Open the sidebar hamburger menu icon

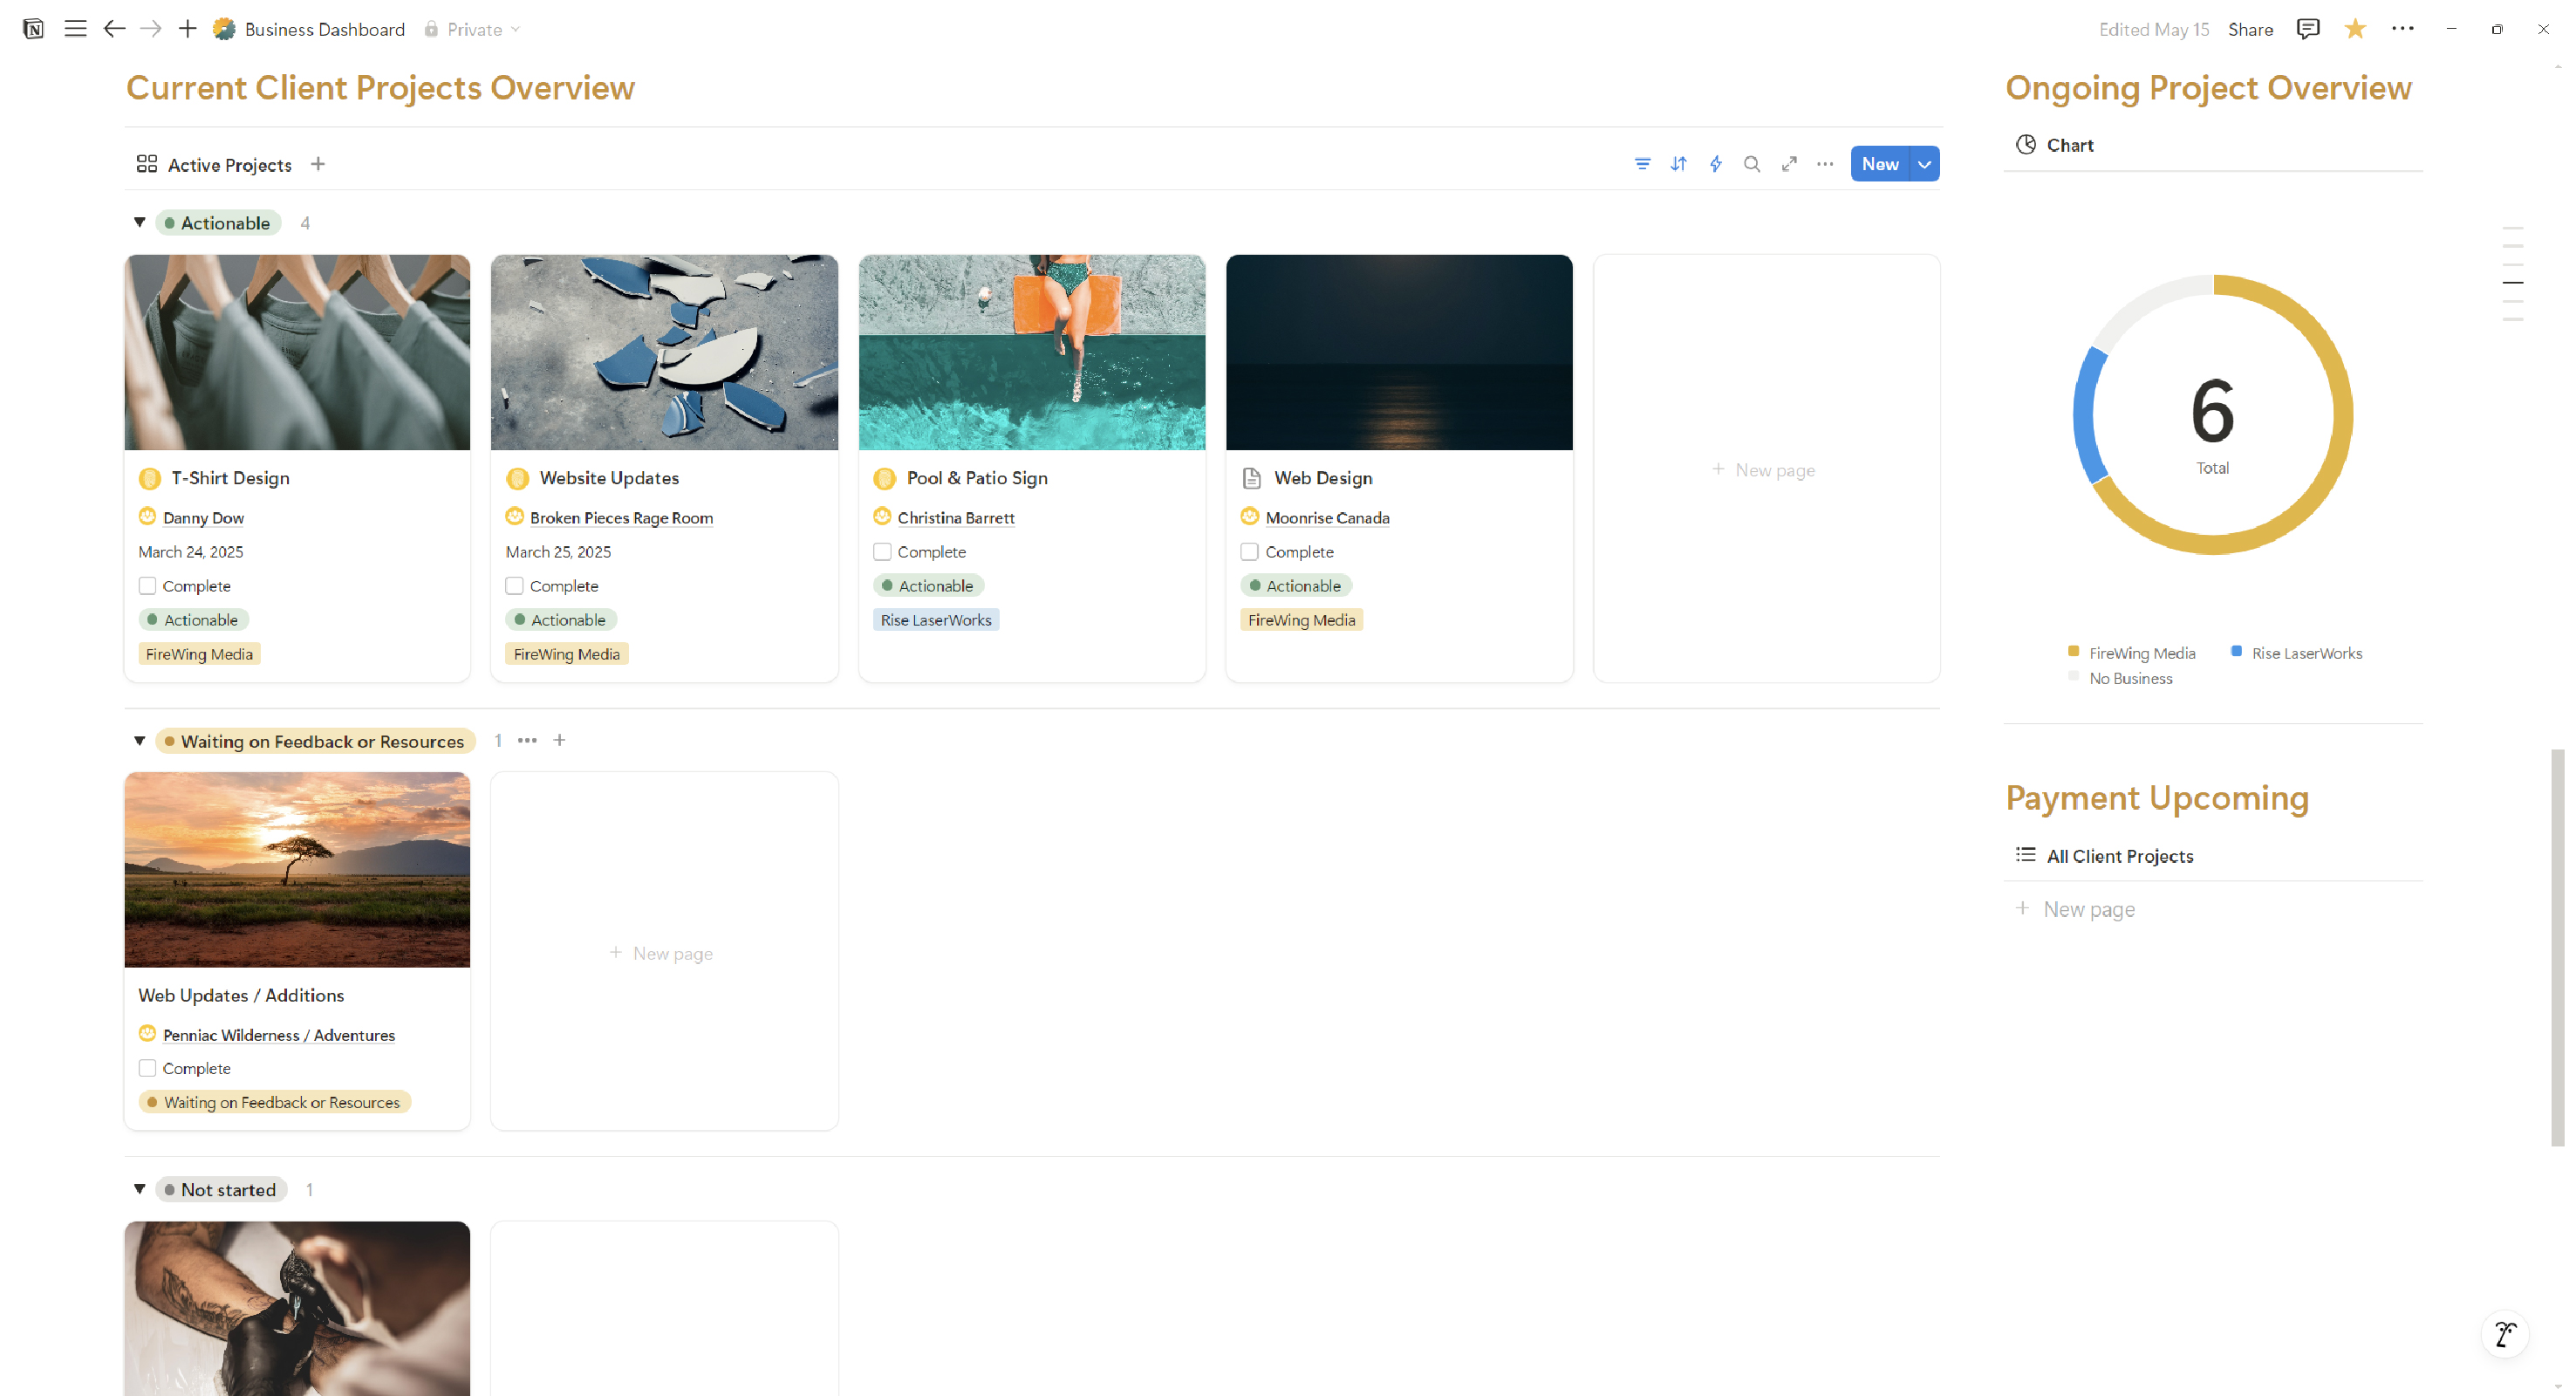[75, 29]
